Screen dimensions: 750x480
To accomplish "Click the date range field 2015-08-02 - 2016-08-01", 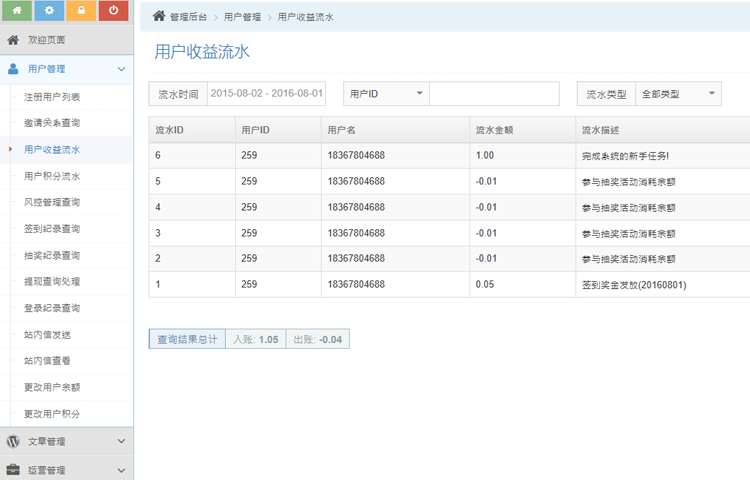I will [x=266, y=93].
